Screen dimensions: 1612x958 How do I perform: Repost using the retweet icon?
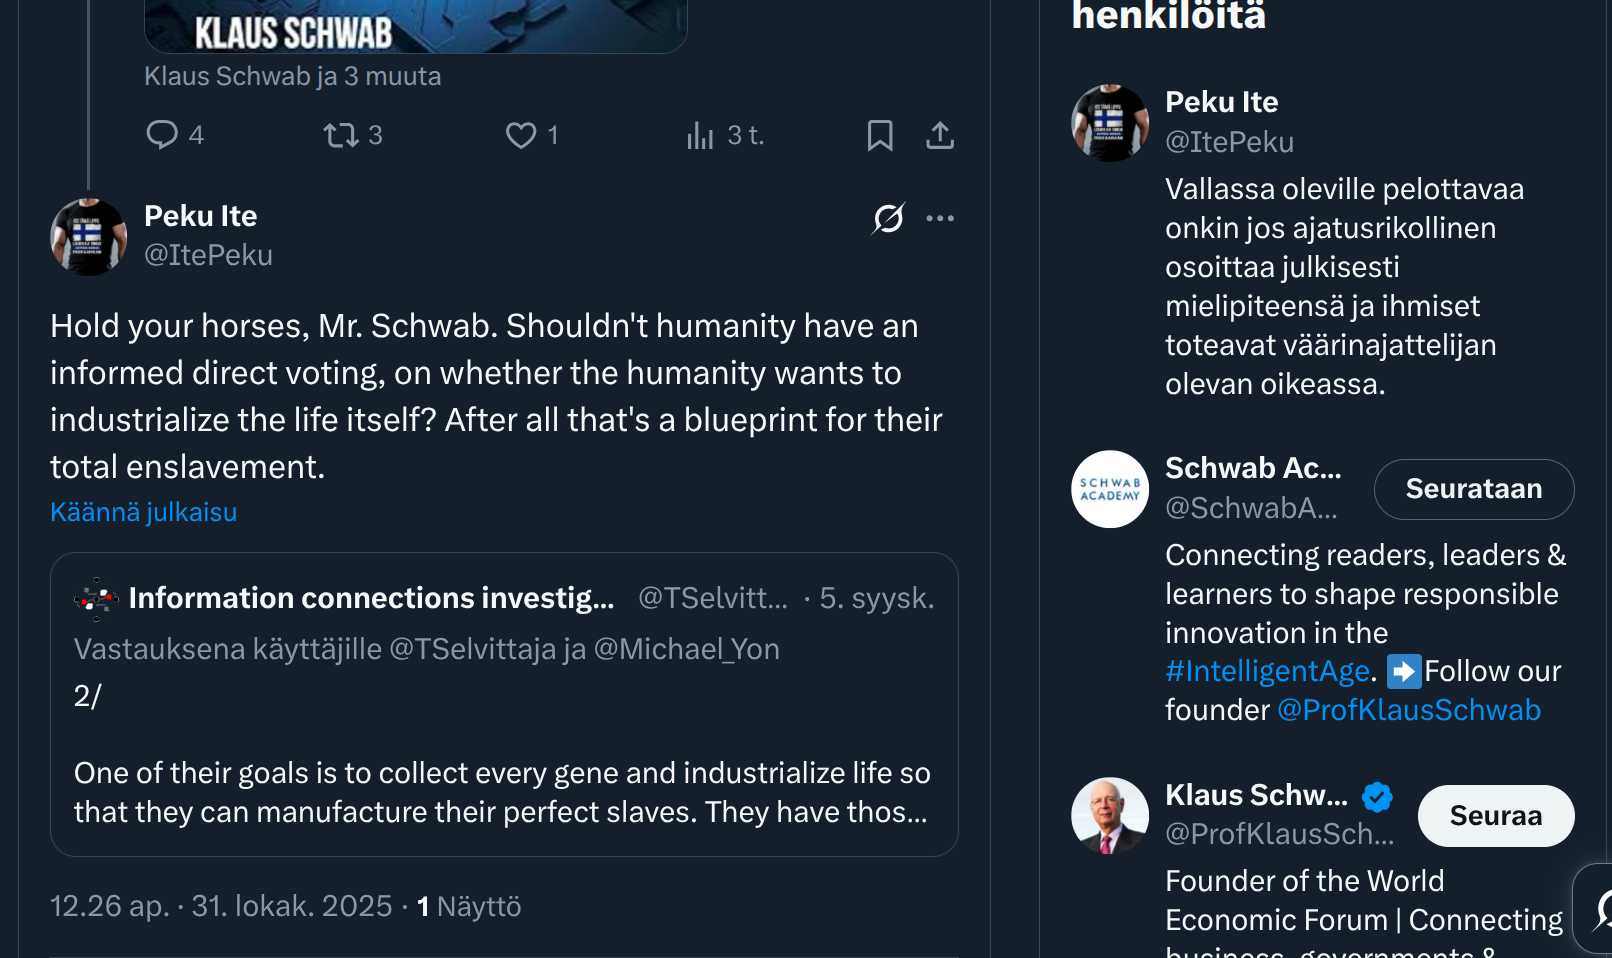coord(341,135)
